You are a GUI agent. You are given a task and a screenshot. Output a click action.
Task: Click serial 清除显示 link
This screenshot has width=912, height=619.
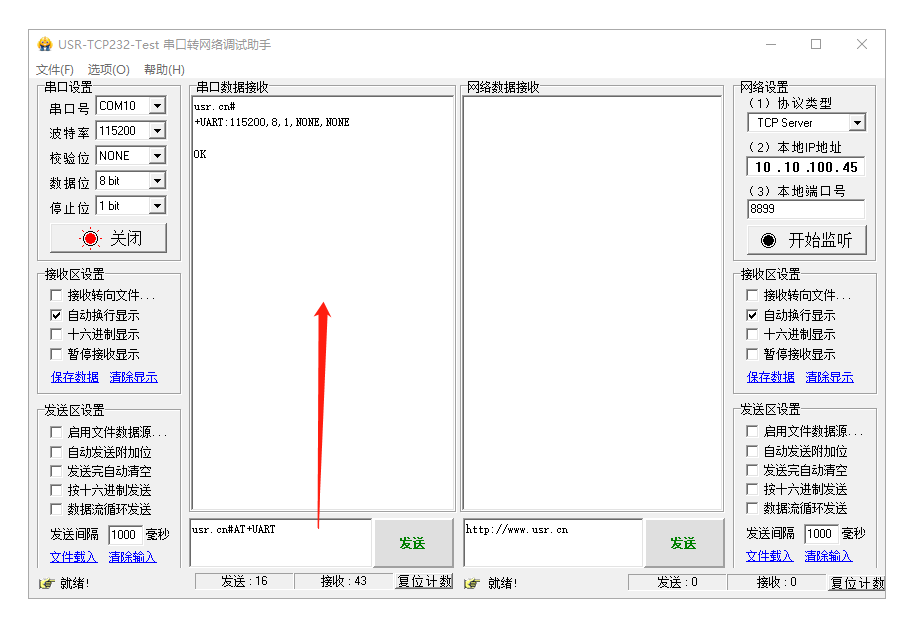tap(134, 377)
